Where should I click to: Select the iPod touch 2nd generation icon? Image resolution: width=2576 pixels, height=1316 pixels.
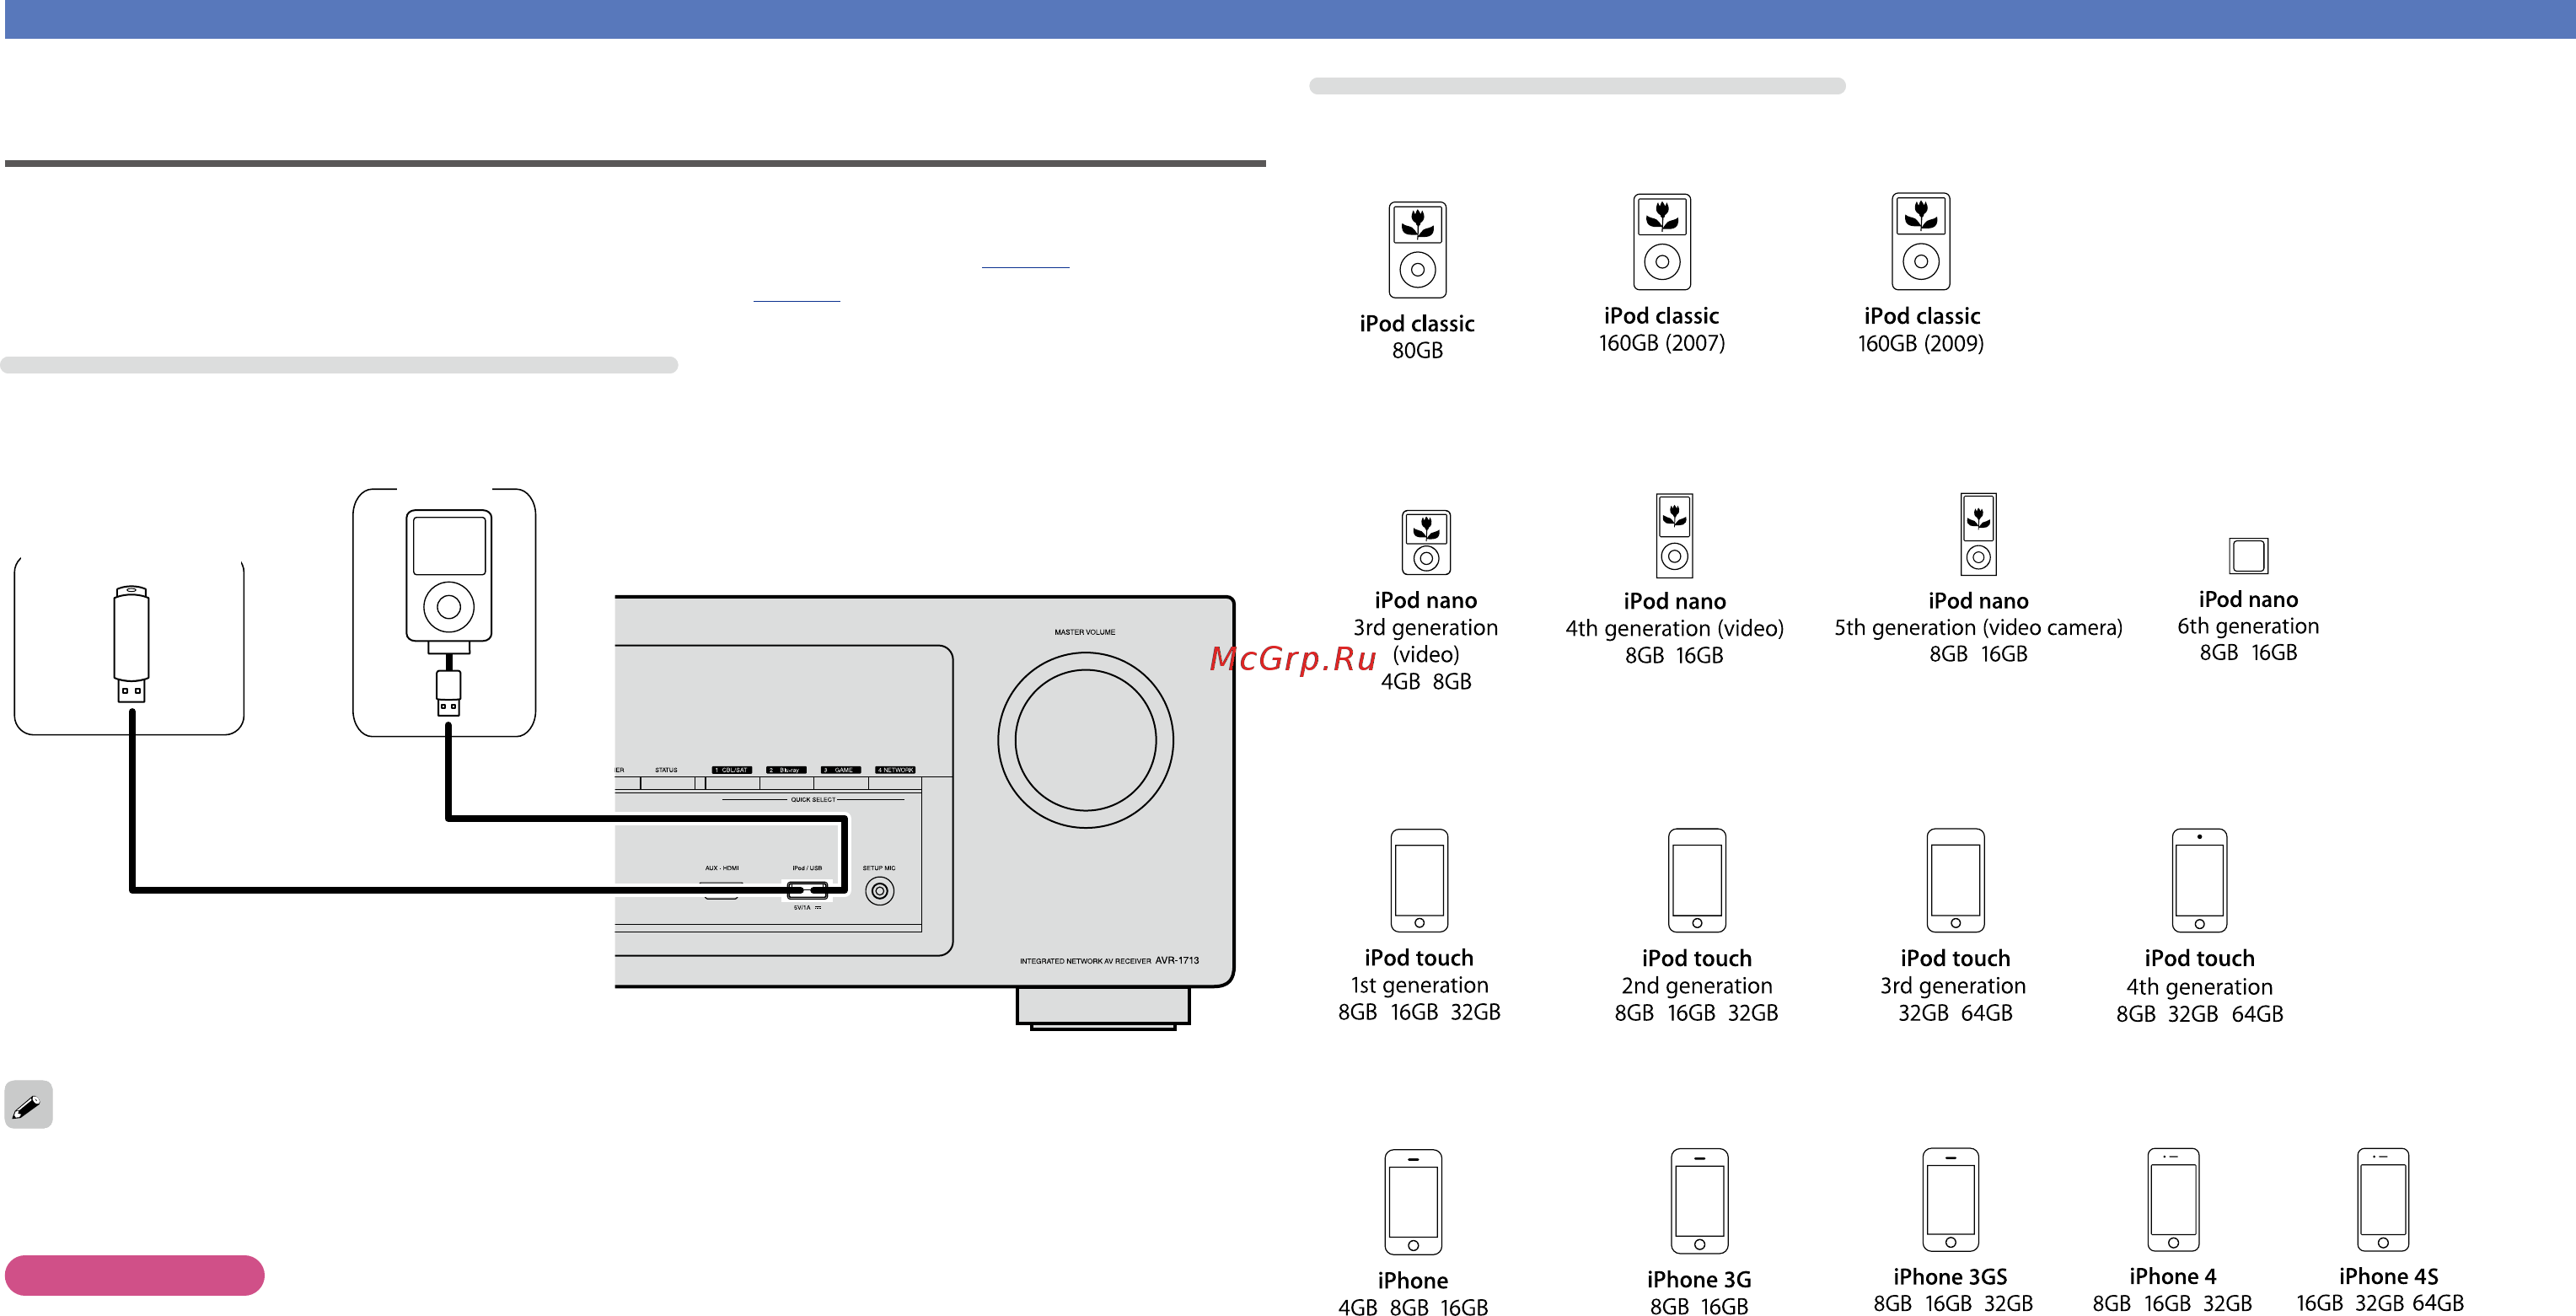click(x=1696, y=880)
